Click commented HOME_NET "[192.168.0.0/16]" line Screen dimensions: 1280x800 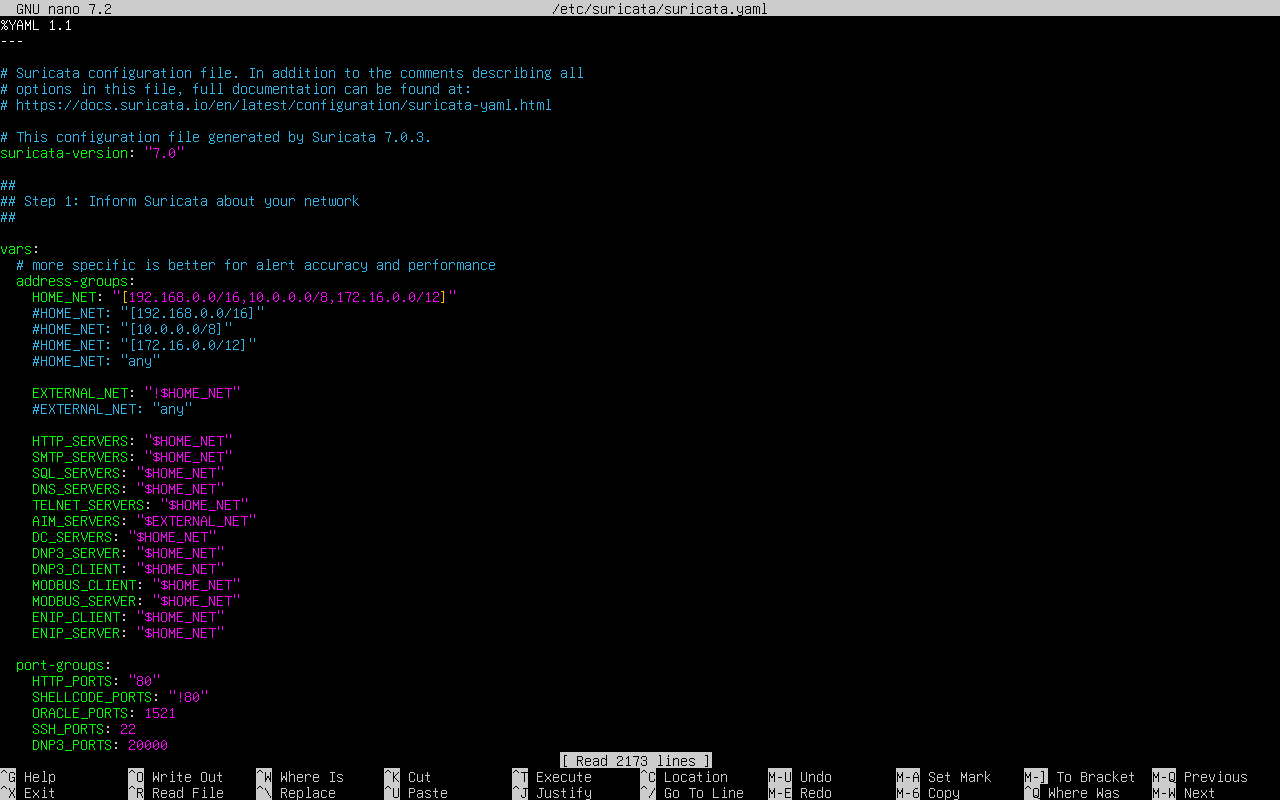pyautogui.click(x=148, y=313)
